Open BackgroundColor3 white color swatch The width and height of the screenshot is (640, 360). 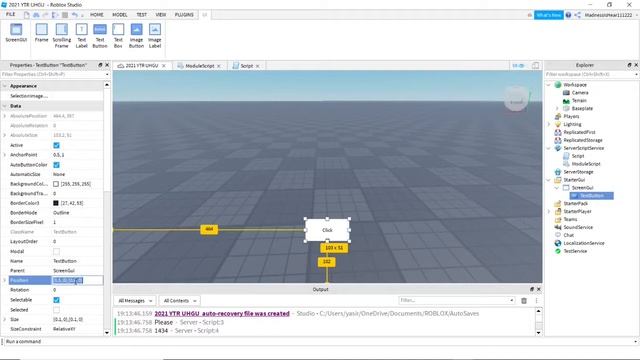pos(56,184)
